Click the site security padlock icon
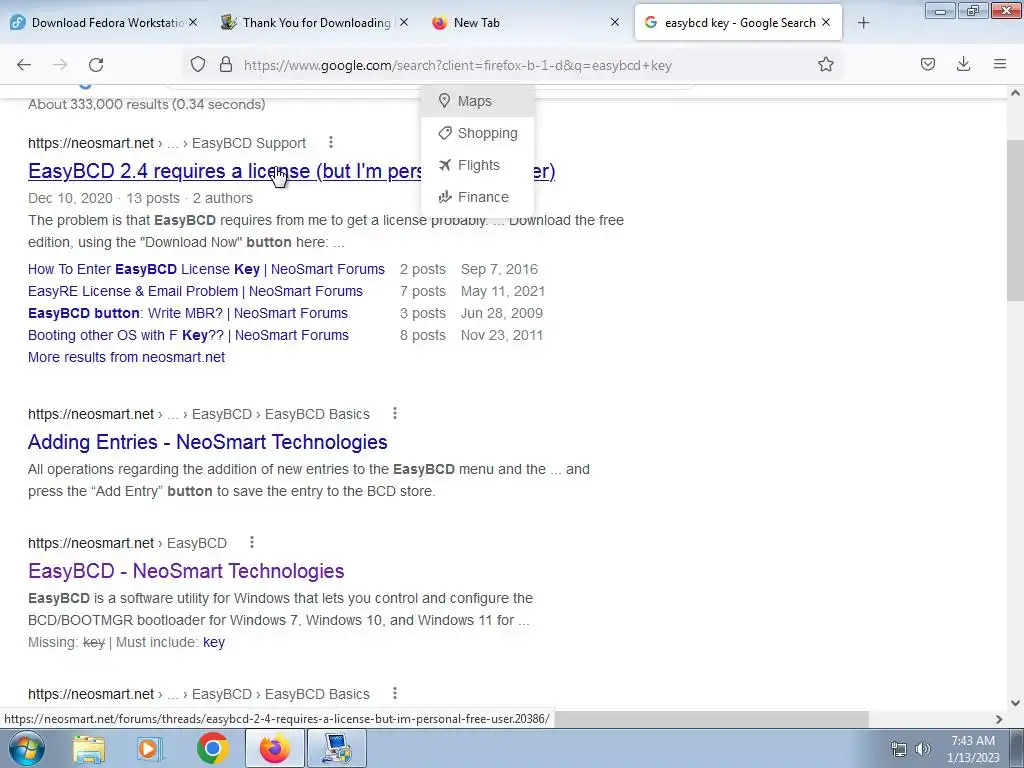 pyautogui.click(x=226, y=65)
